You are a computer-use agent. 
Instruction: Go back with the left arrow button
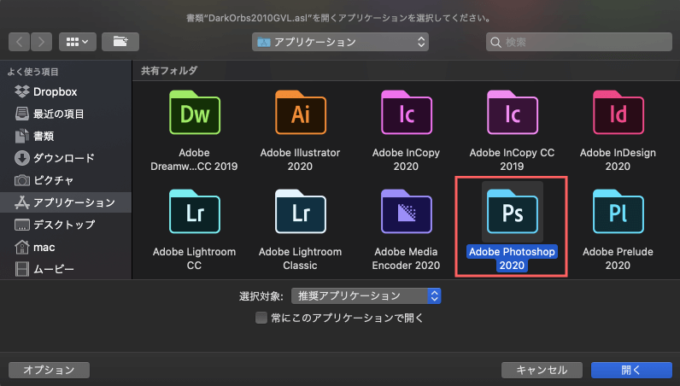pos(19,42)
